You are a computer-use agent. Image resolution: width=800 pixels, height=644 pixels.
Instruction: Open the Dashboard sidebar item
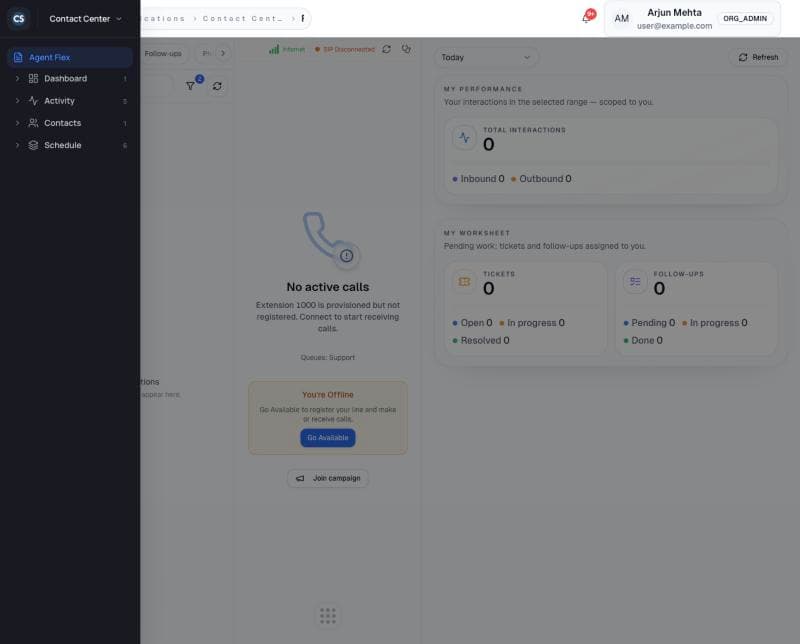pyautogui.click(x=70, y=79)
